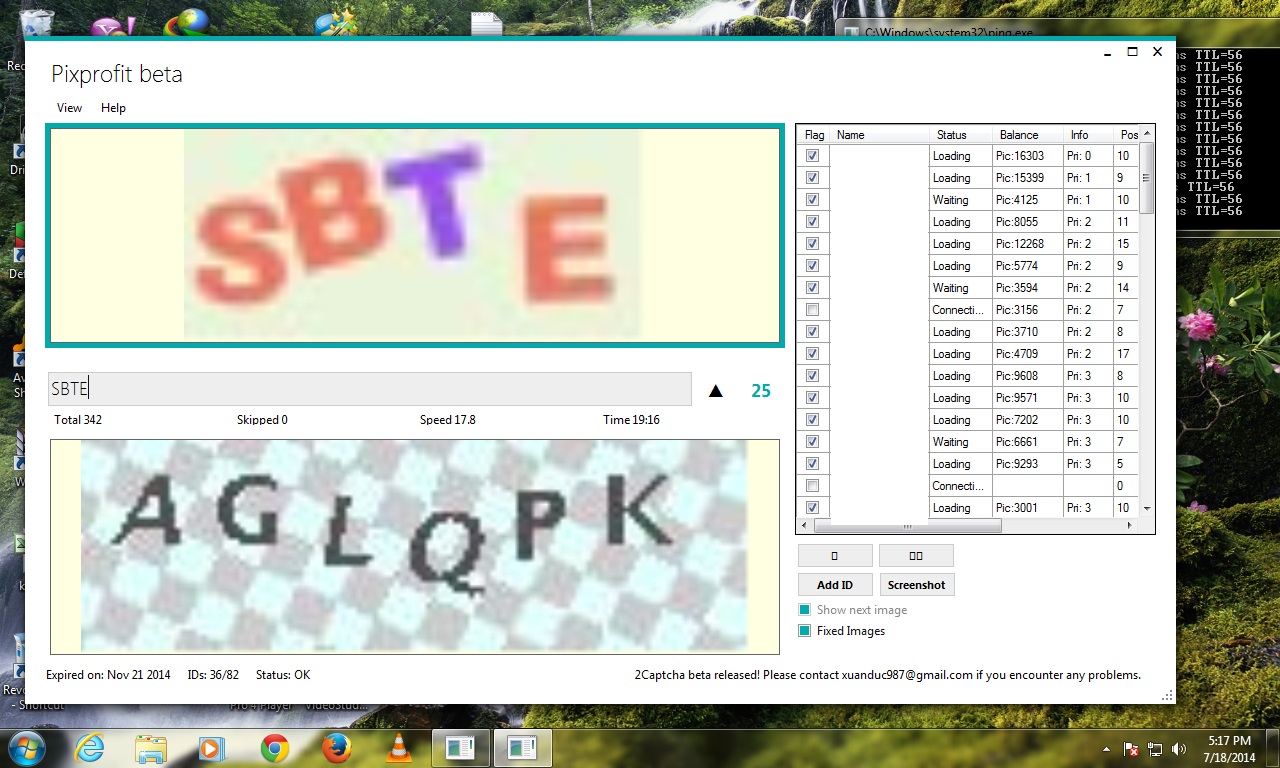This screenshot has width=1280, height=768.
Task: Open the View menu
Action: tap(69, 108)
